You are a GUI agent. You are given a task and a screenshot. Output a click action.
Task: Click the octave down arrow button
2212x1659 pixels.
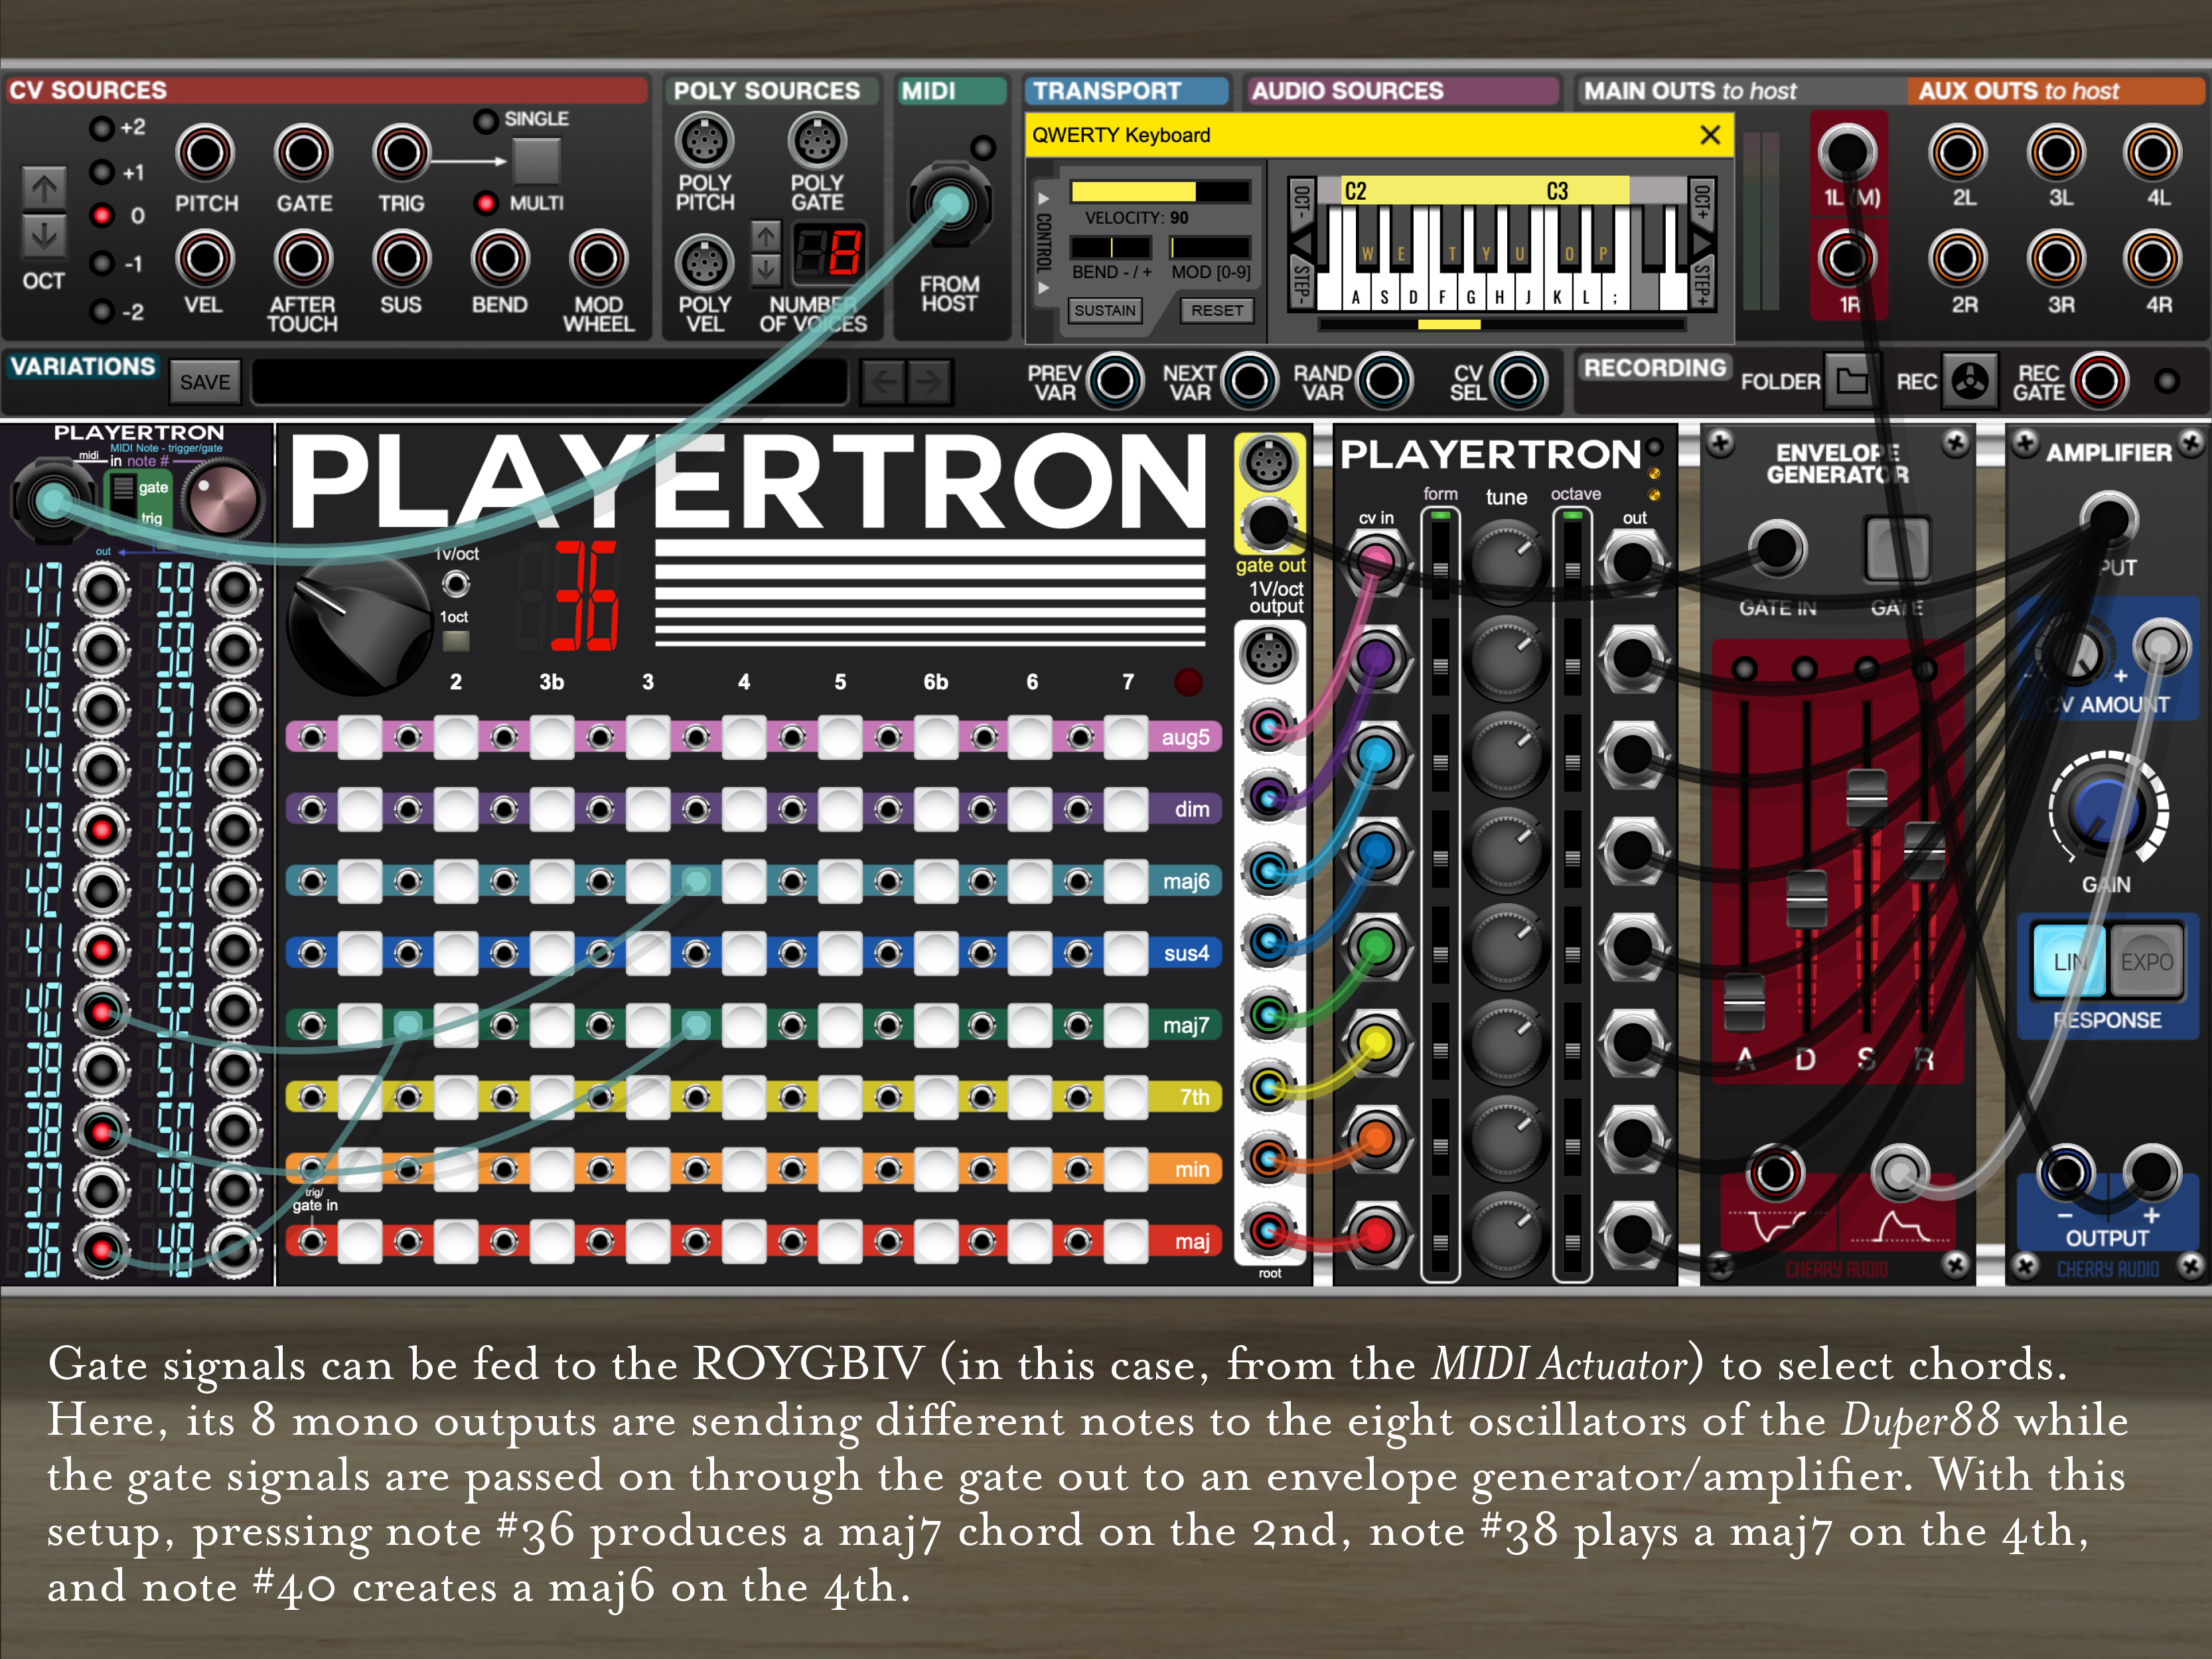click(x=44, y=237)
